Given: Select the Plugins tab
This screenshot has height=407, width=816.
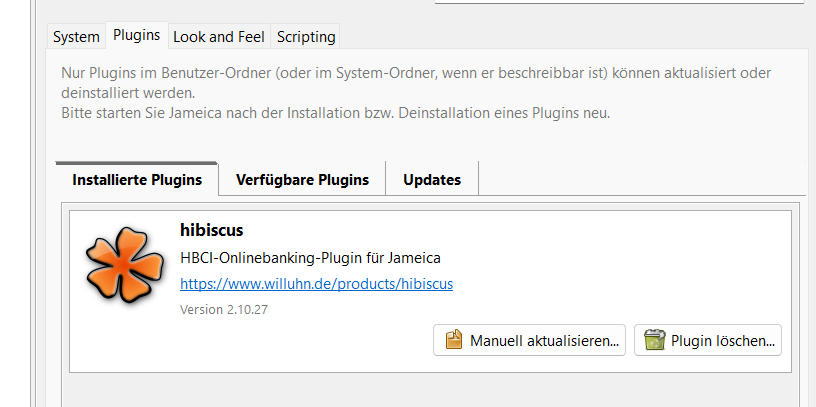Looking at the screenshot, I should coord(137,35).
